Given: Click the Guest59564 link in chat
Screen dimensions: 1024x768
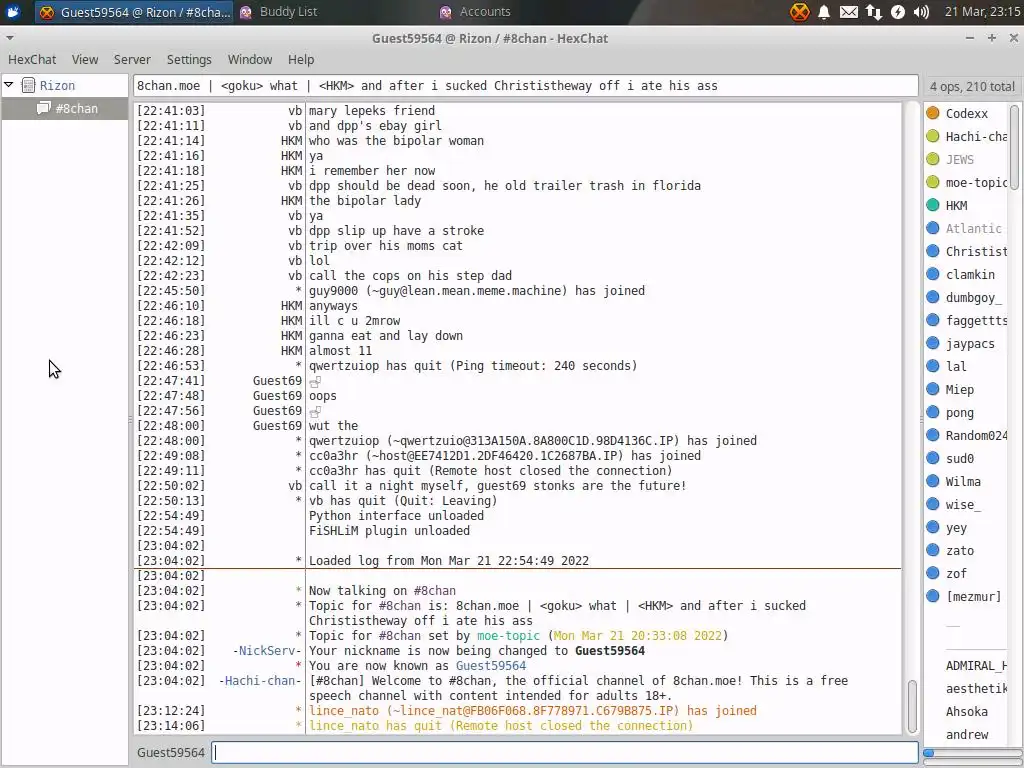Looking at the screenshot, I should point(490,665).
